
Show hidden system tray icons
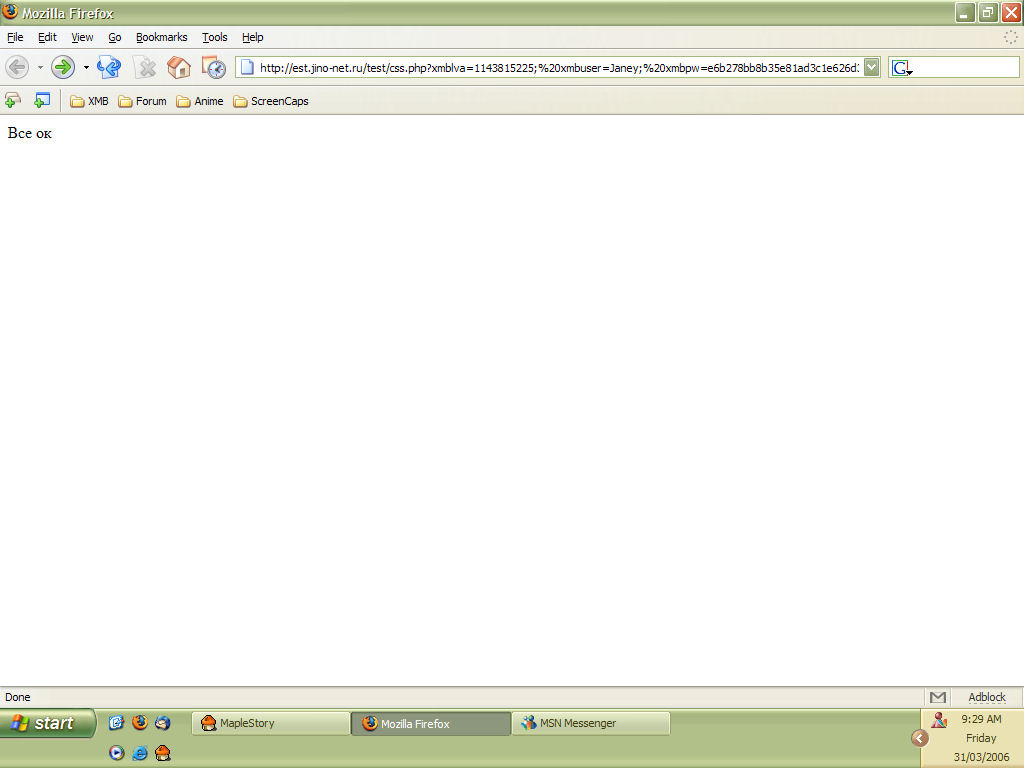pos(920,738)
